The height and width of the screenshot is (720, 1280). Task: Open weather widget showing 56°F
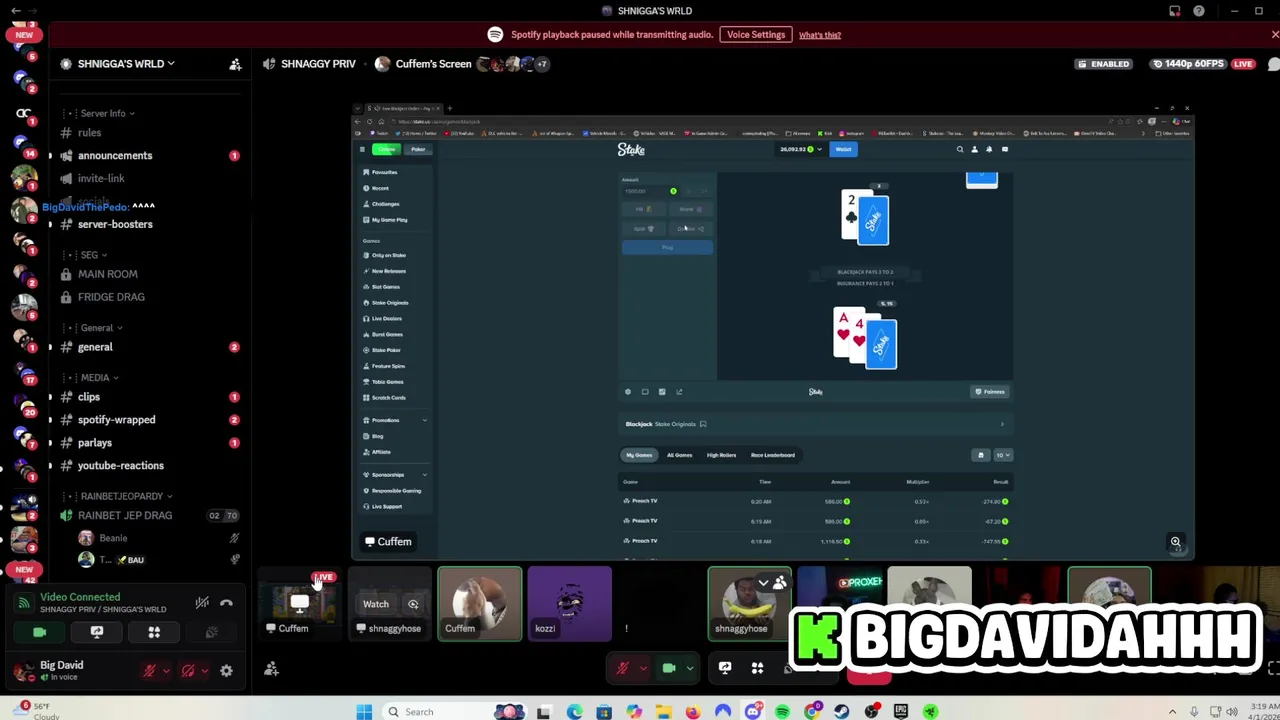click(34, 711)
